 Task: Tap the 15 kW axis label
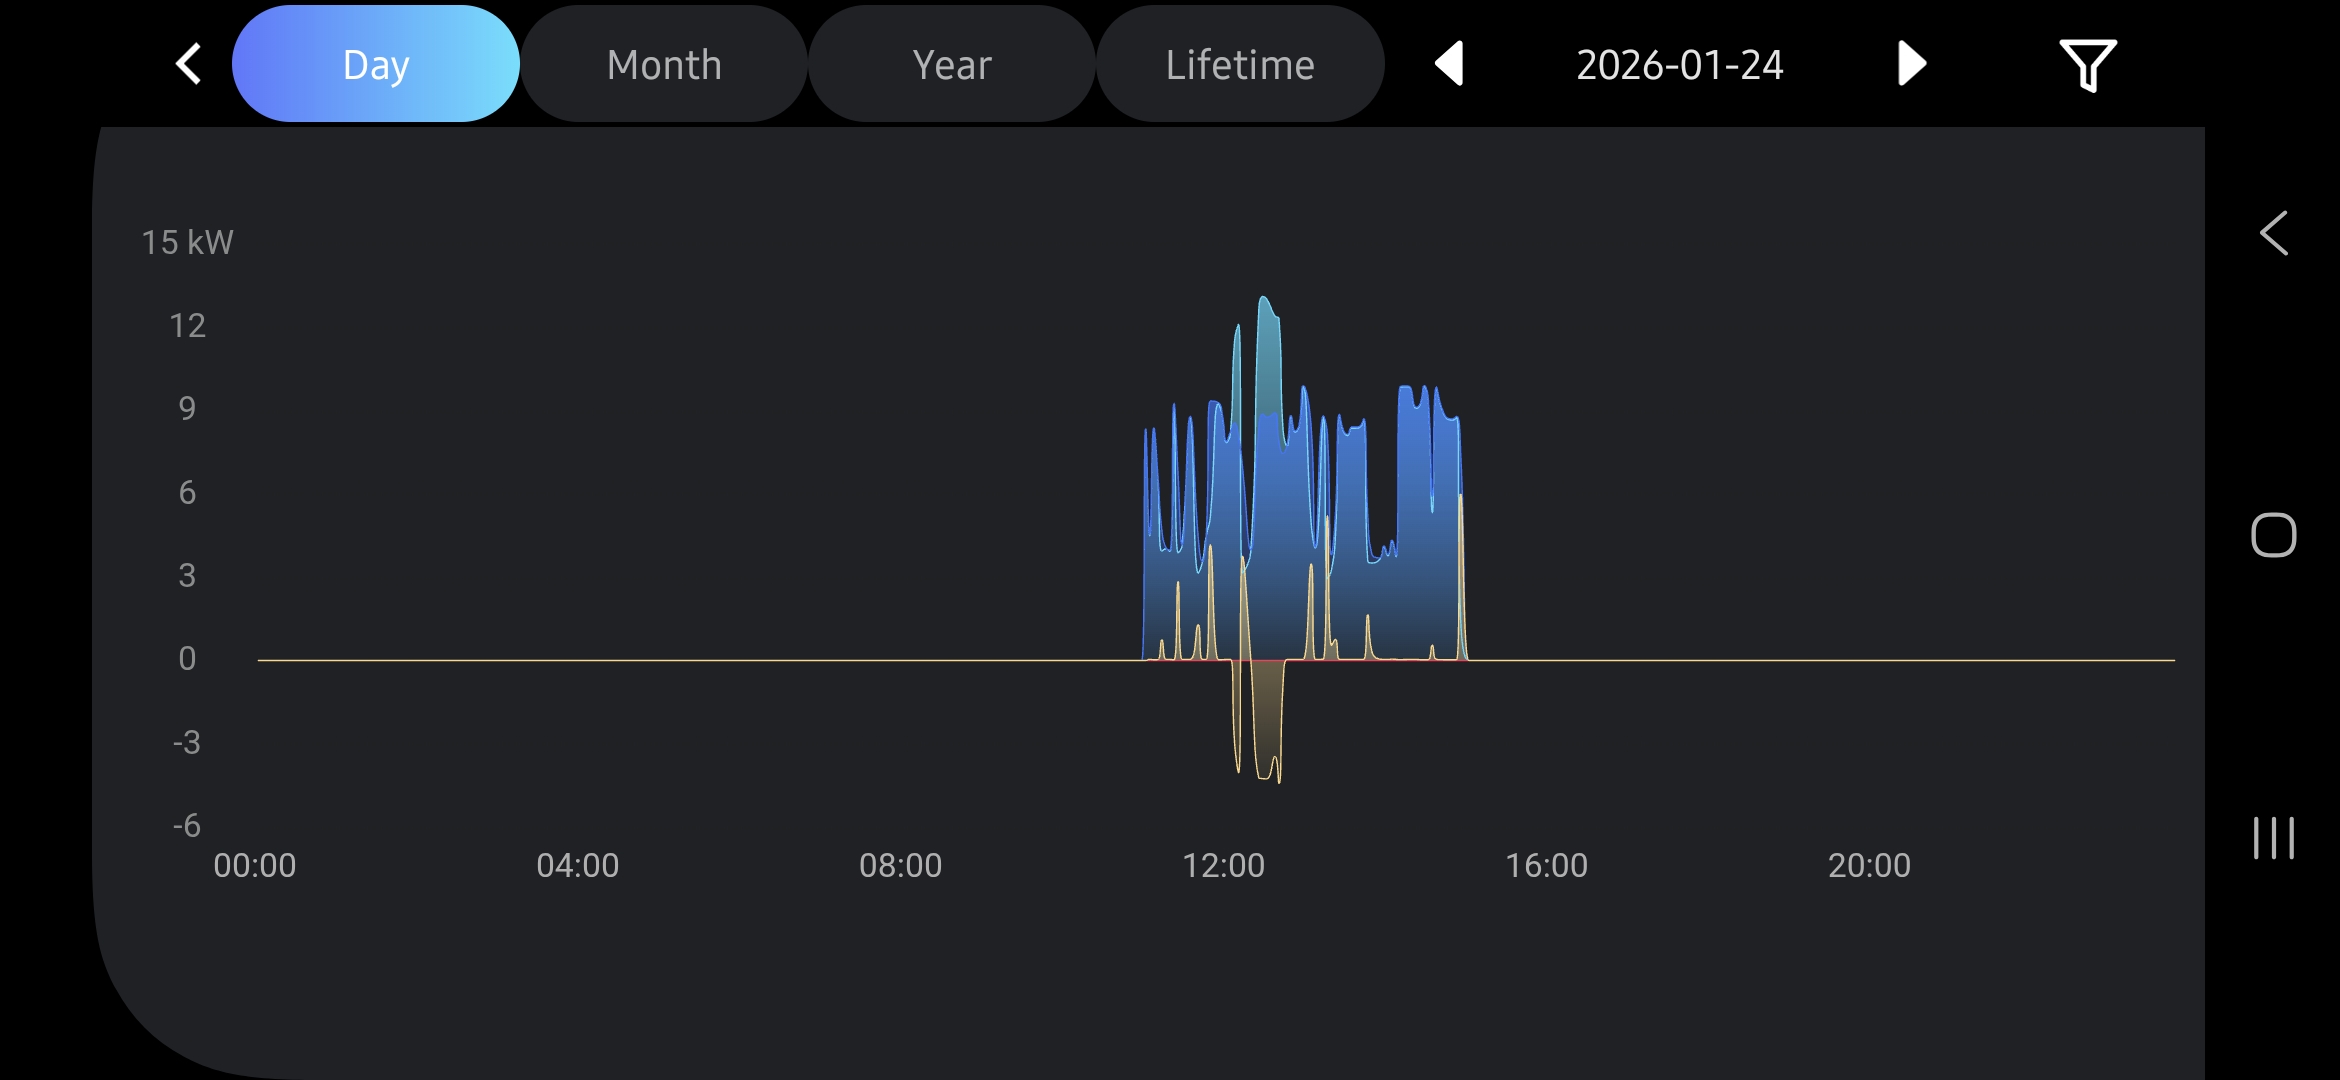(x=187, y=242)
